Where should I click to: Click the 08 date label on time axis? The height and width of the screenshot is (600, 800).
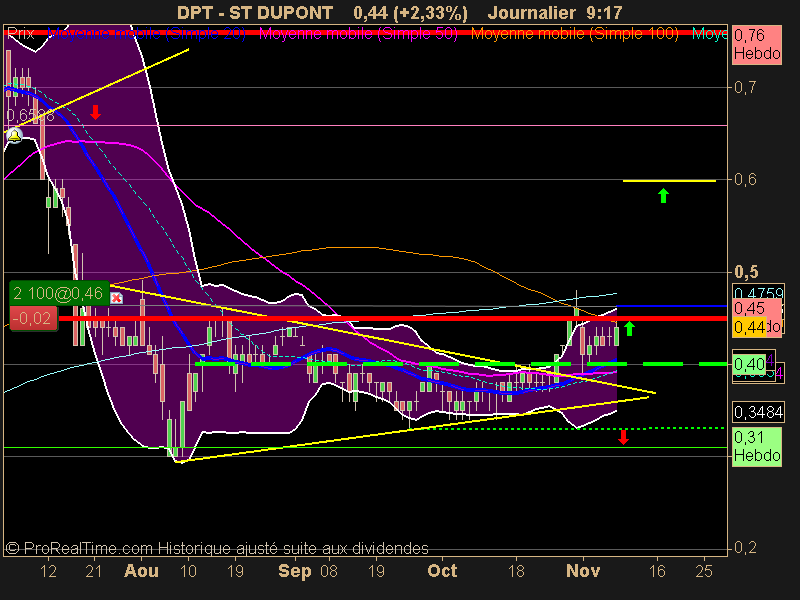tap(329, 570)
